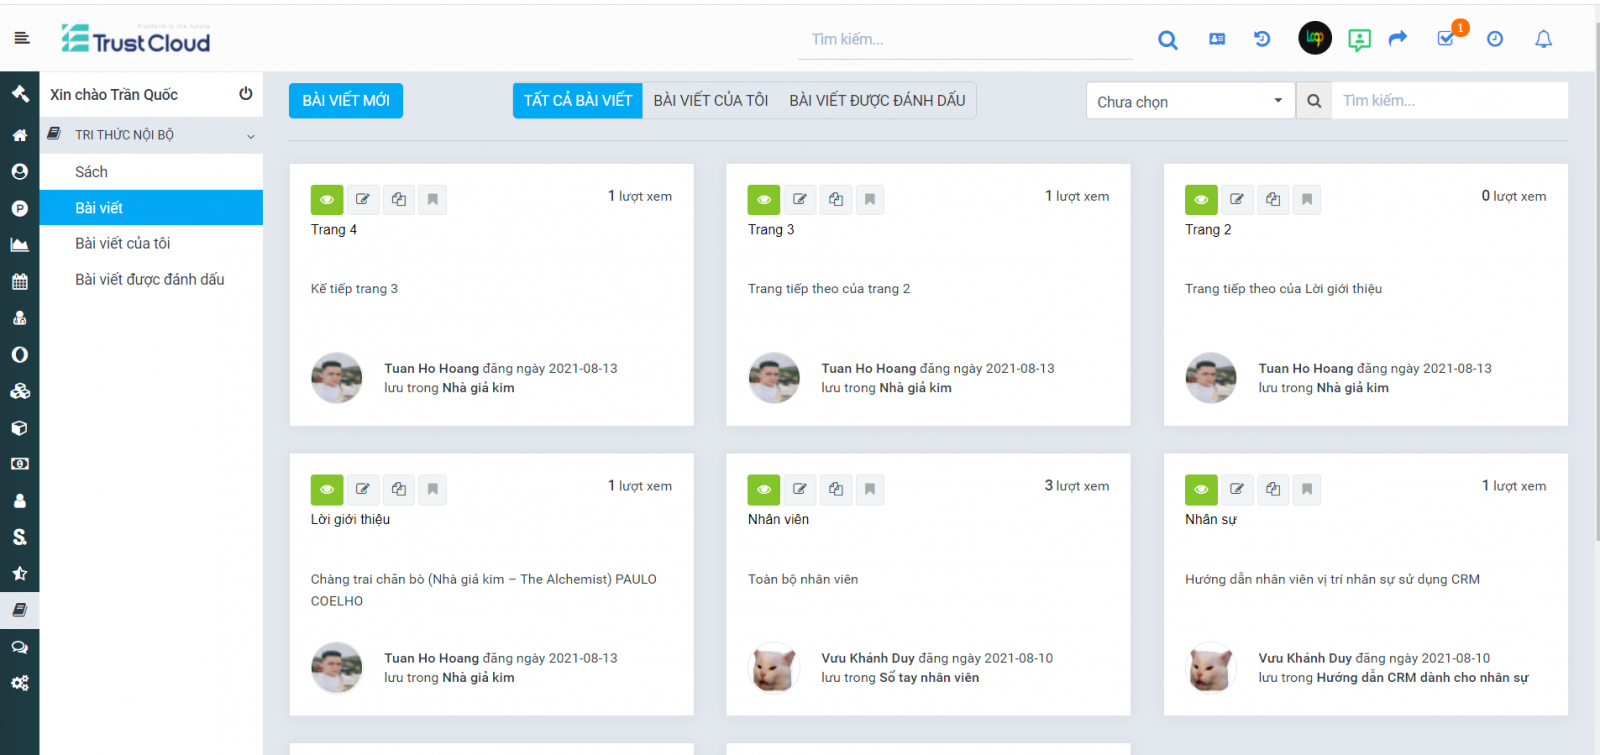Copy the Trang 3 article

click(836, 200)
